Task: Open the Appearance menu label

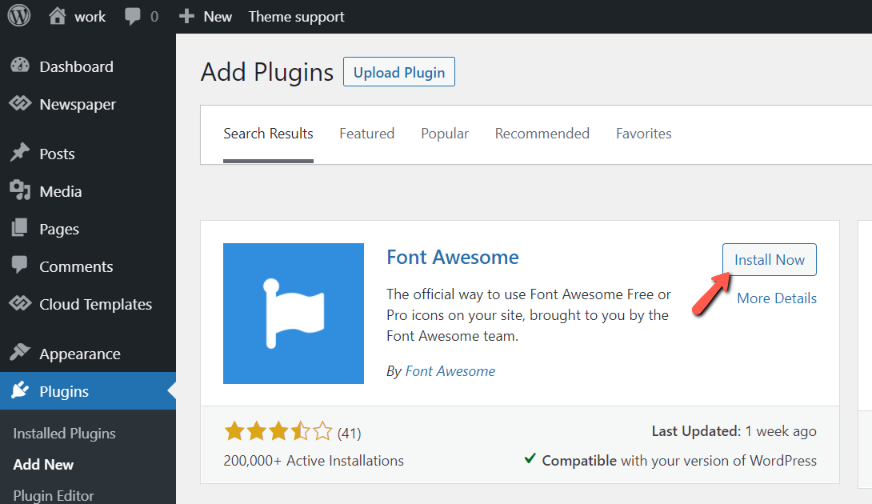Action: (x=80, y=354)
